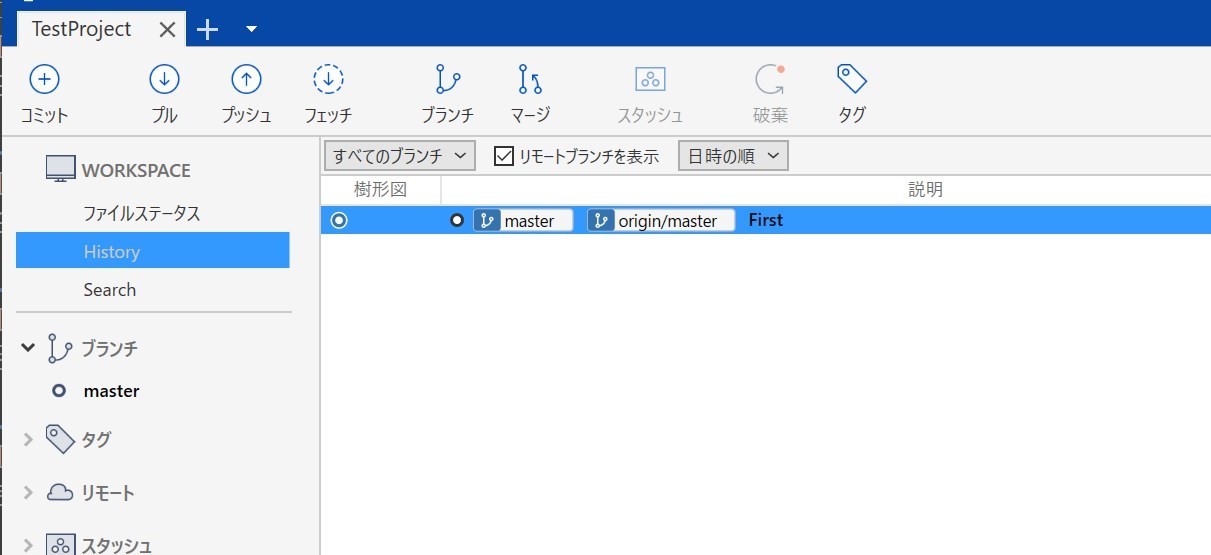The width and height of the screenshot is (1211, 555).
Task: Click the stash icon beside sidebar スタッシュ
Action: [x=60, y=545]
